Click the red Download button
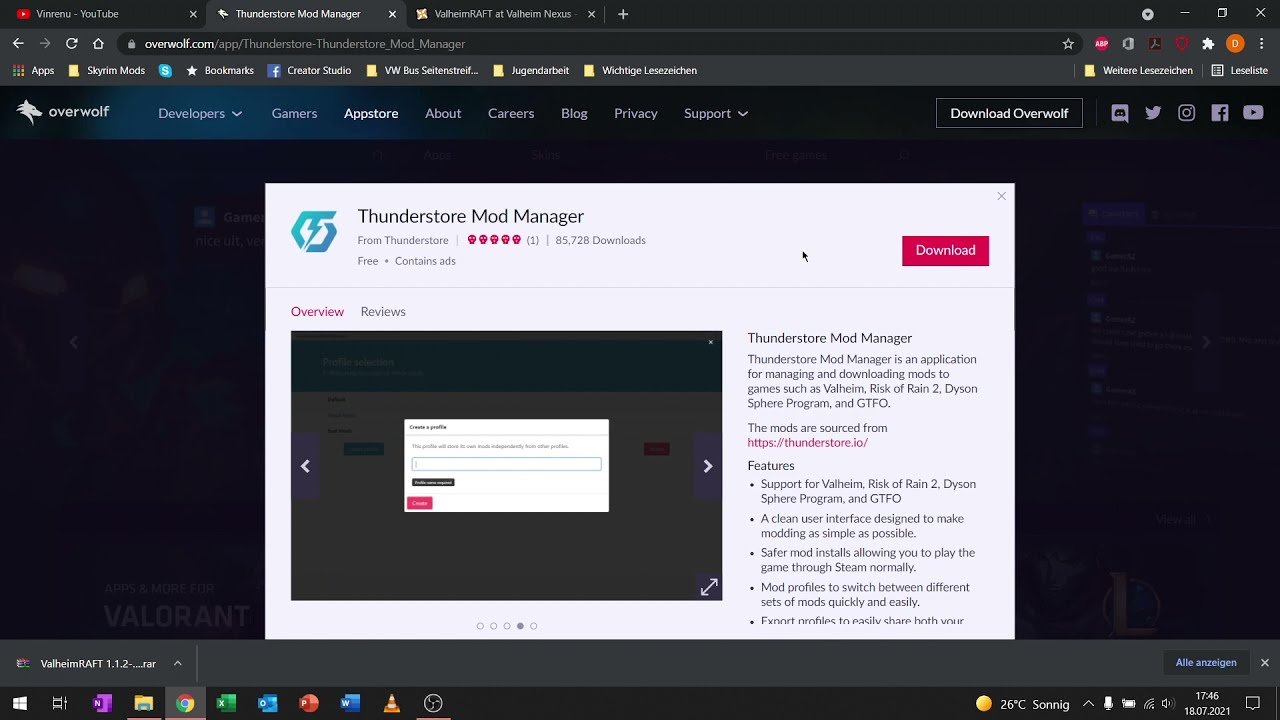Viewport: 1280px width, 720px height. pyautogui.click(x=945, y=250)
